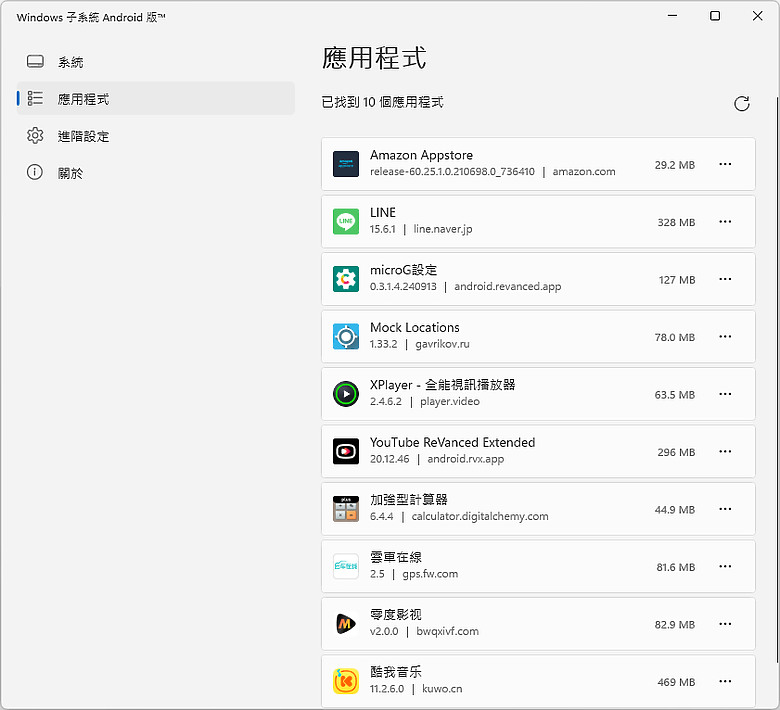
Task: Click the Mock Locations app icon
Action: [x=346, y=336]
